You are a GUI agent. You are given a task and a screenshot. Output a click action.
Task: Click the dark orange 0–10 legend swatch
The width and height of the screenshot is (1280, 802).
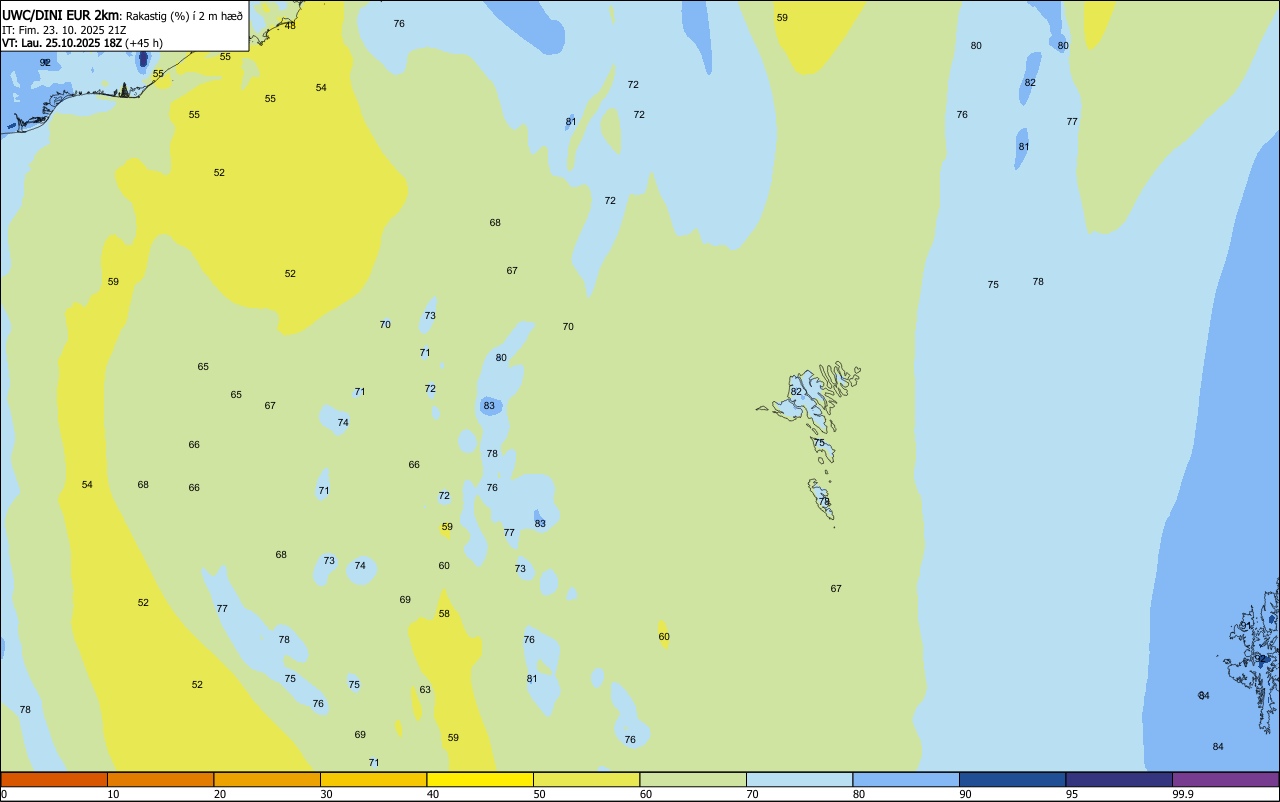tap(54, 779)
